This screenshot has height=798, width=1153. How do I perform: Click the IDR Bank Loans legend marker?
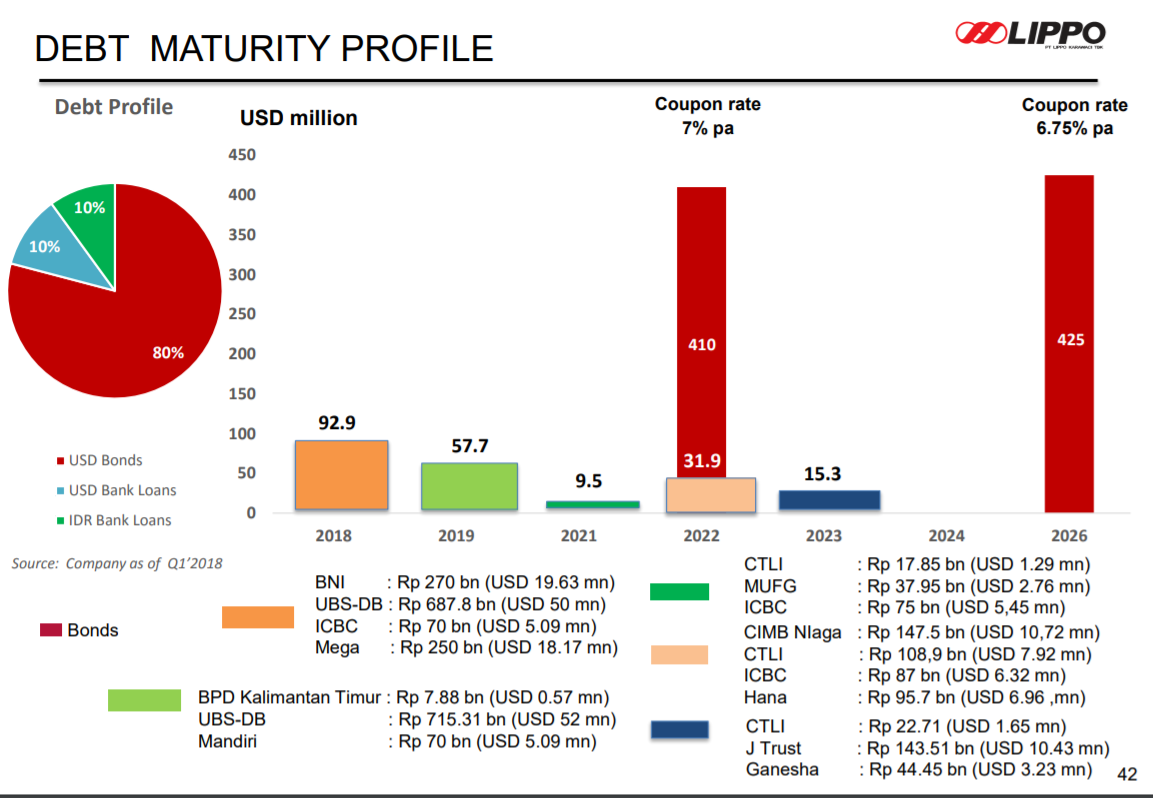click(60, 521)
